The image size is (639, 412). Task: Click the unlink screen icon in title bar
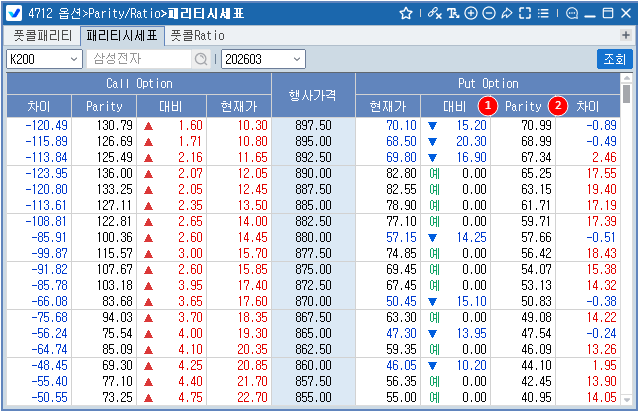(x=433, y=13)
